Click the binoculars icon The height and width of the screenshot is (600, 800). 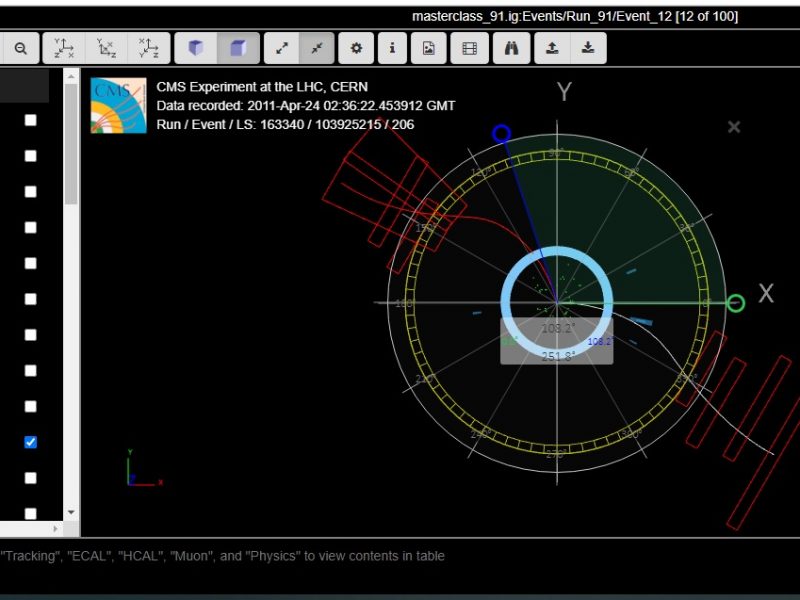(511, 48)
